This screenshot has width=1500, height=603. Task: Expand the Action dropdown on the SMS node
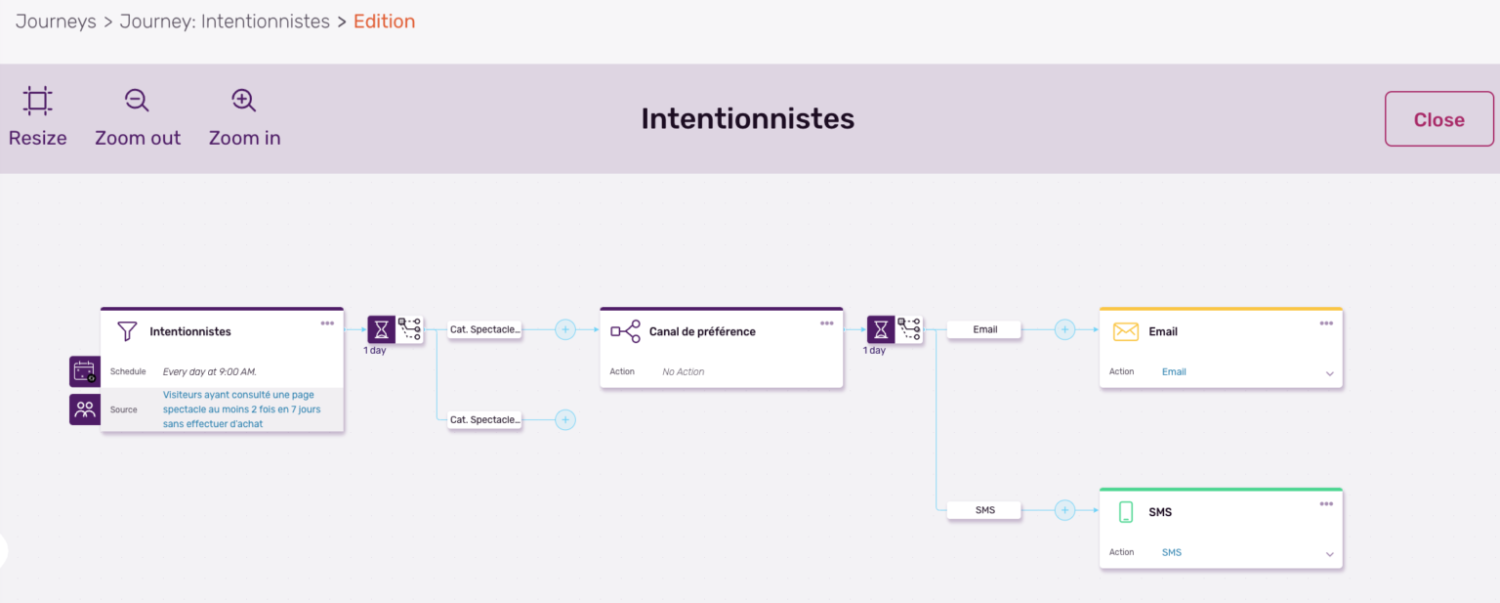[x=1330, y=551]
